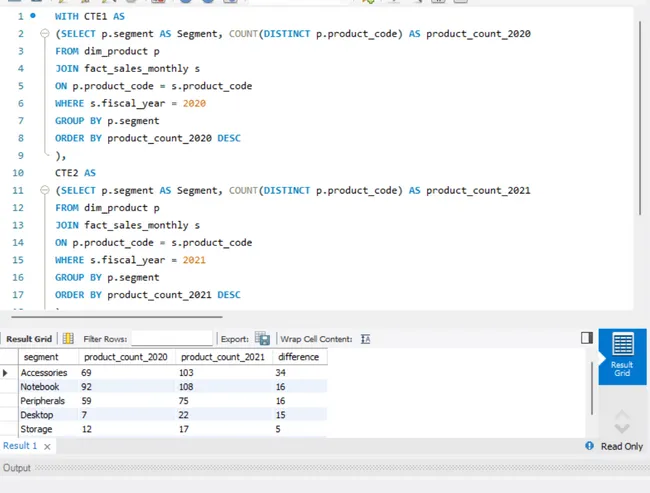This screenshot has width=650, height=493.
Task: Click the 2020 value on line 6
Action: (194, 103)
